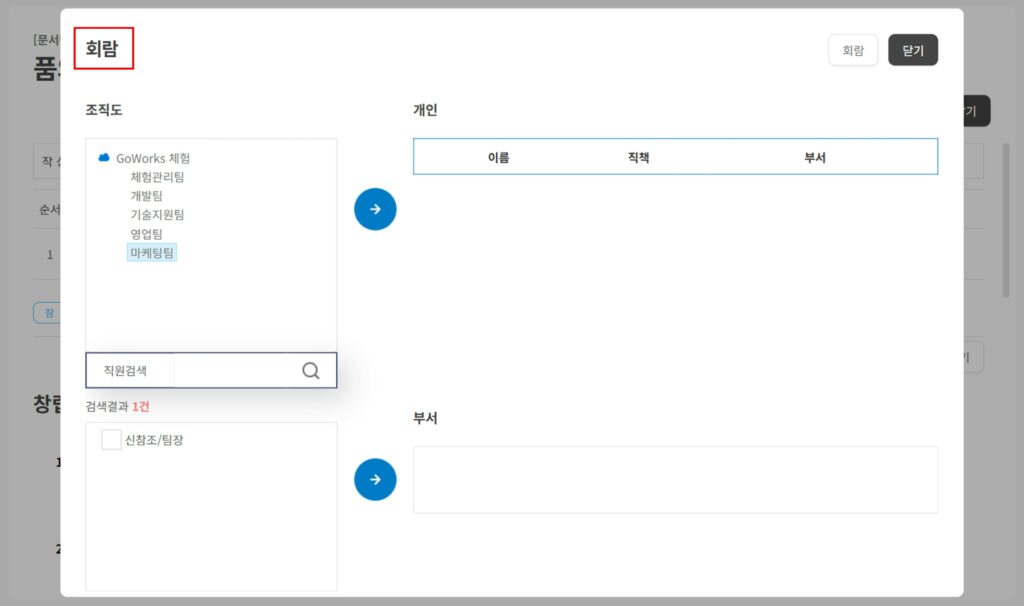The width and height of the screenshot is (1024, 606).
Task: Click the GoWorks cloud icon
Action: click(104, 157)
